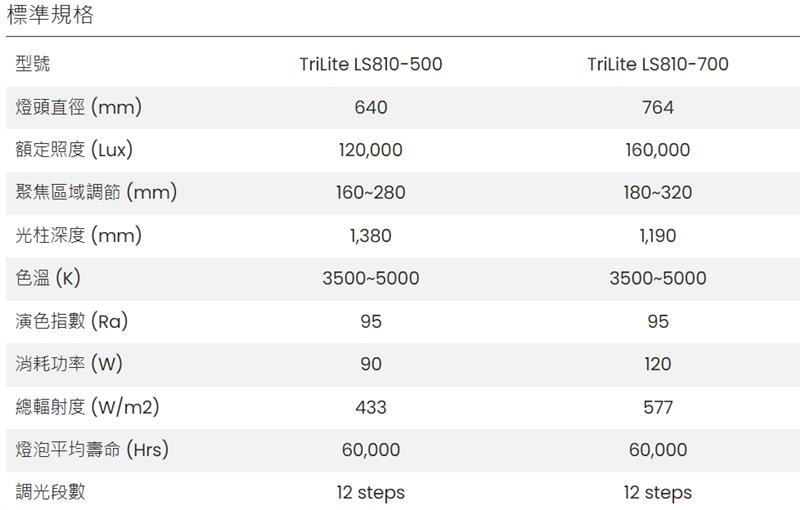Click the 12 steps value under LS810-500
Image resolution: width=800 pixels, height=510 pixels.
coord(371,493)
